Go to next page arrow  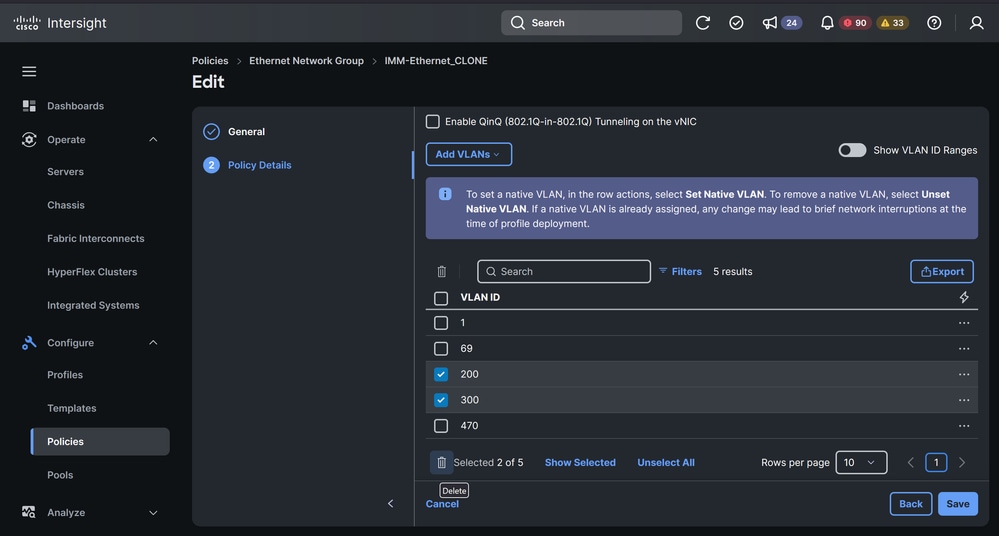(962, 463)
